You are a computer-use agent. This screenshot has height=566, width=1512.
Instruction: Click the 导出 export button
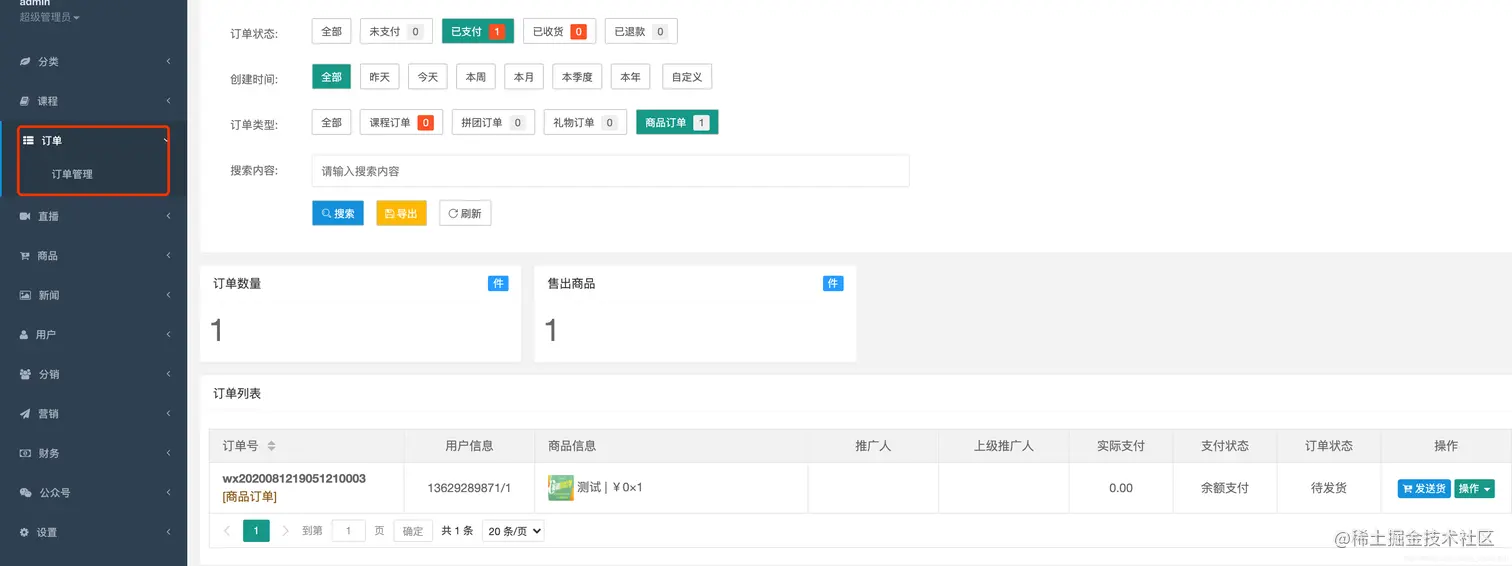(401, 213)
